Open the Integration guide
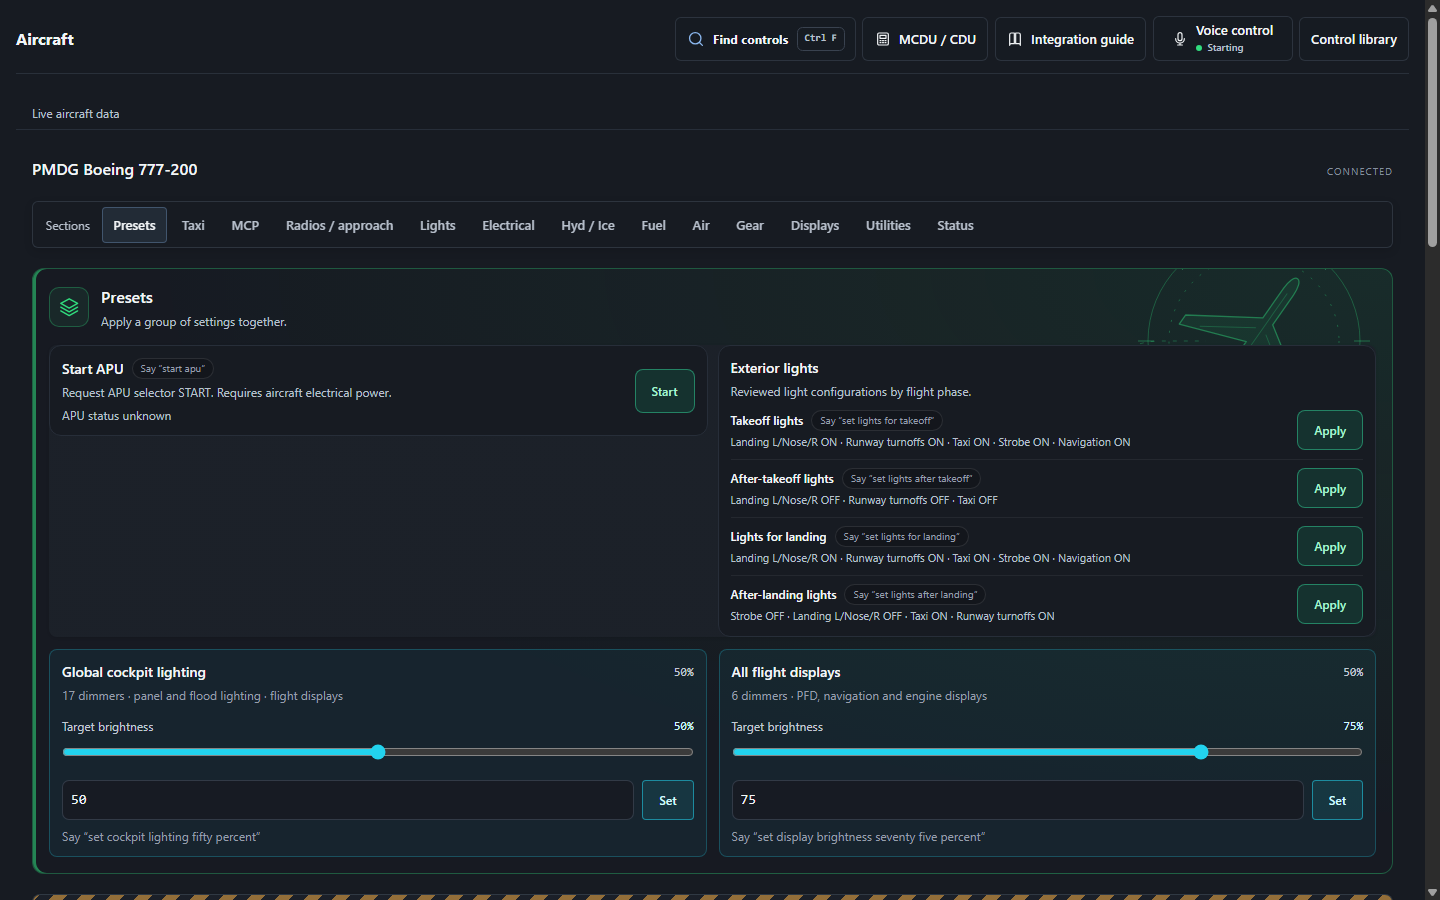The height and width of the screenshot is (900, 1440). click(1070, 39)
